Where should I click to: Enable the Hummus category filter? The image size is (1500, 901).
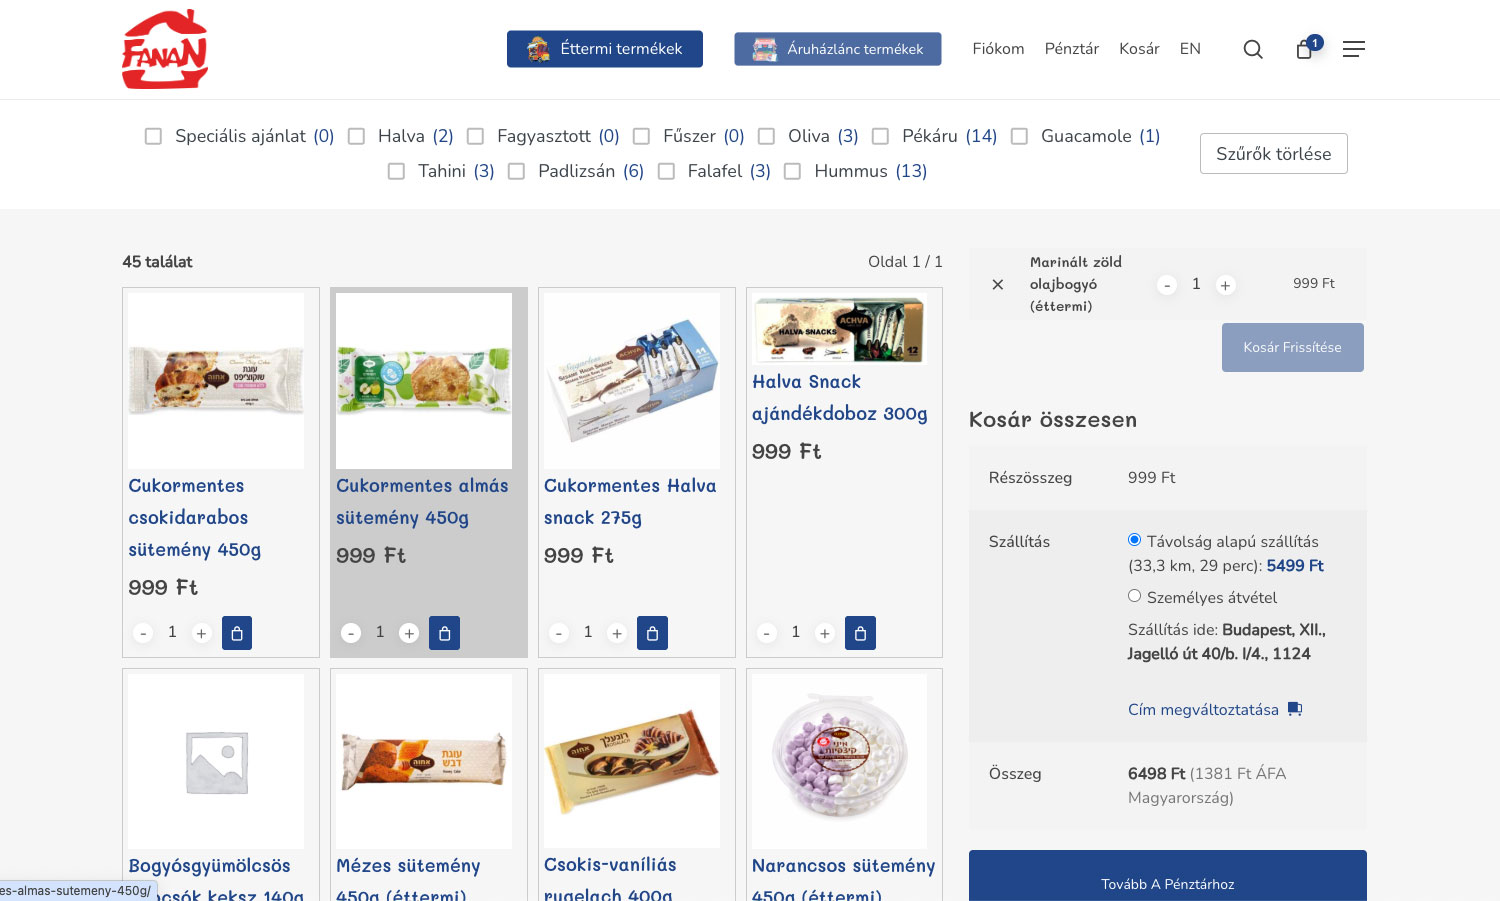pyautogui.click(x=792, y=171)
